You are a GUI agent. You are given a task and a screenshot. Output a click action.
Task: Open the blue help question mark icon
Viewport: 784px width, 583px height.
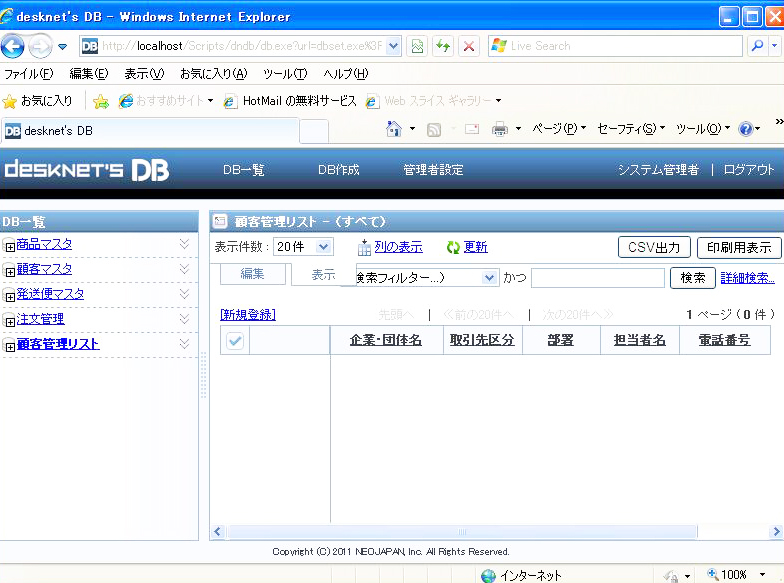point(745,129)
